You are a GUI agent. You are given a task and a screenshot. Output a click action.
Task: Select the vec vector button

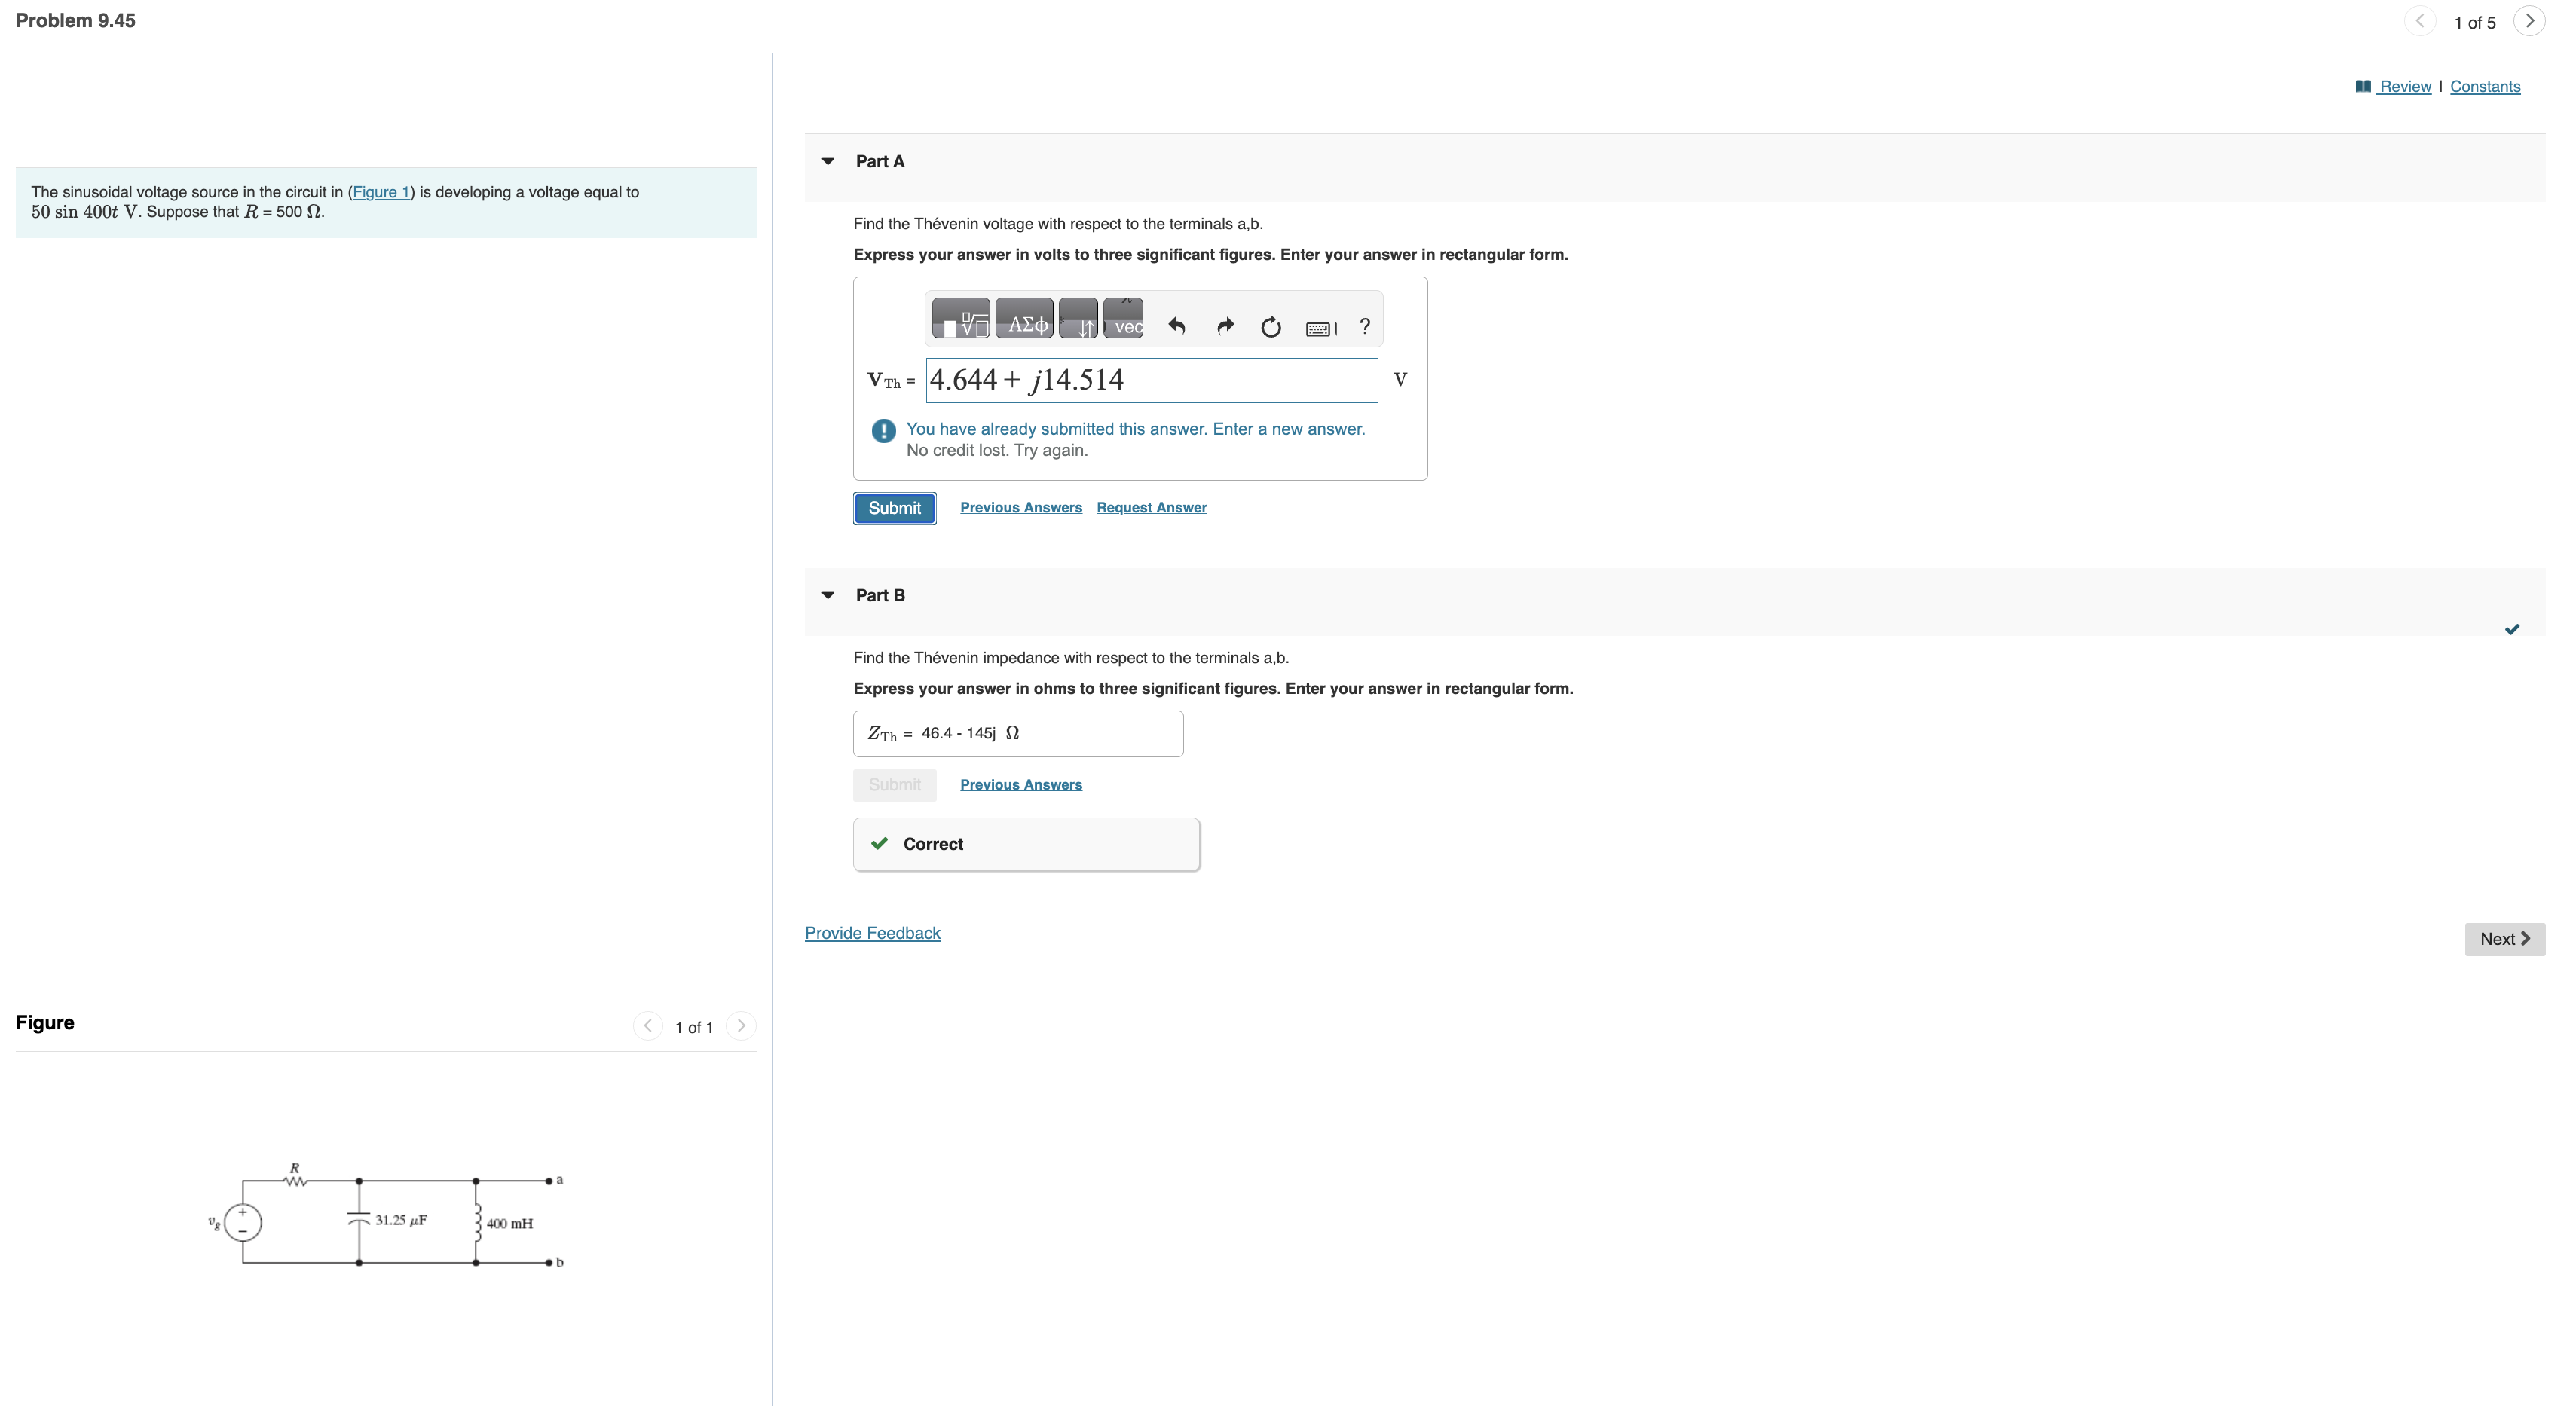[1123, 319]
